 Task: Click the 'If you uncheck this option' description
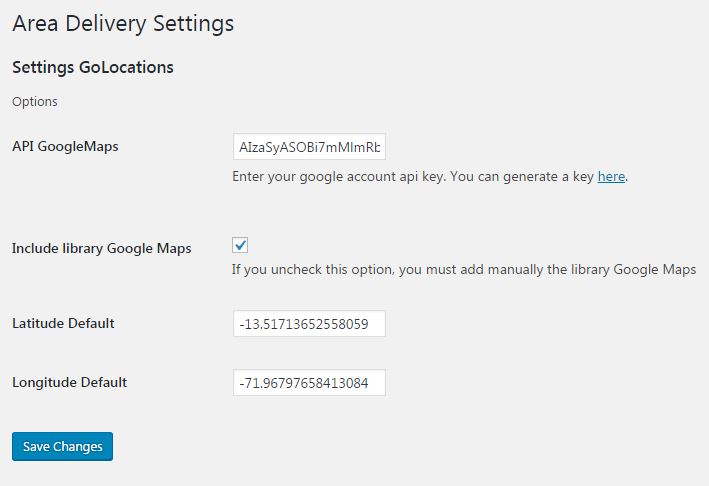pyautogui.click(x=464, y=269)
